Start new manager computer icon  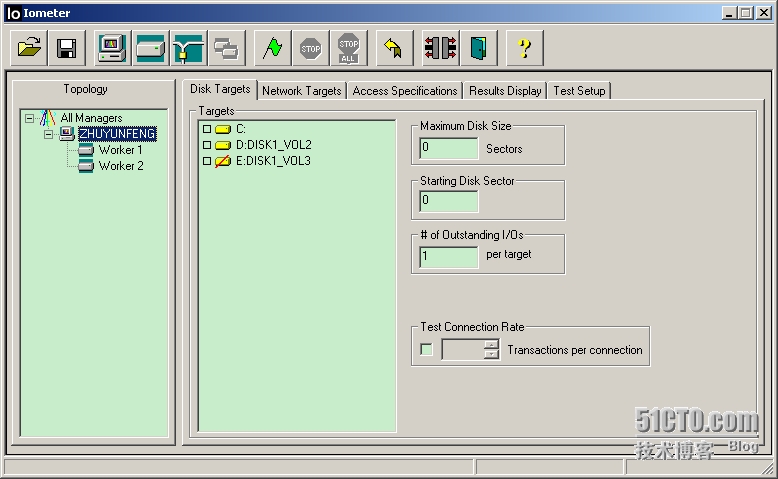coord(113,48)
